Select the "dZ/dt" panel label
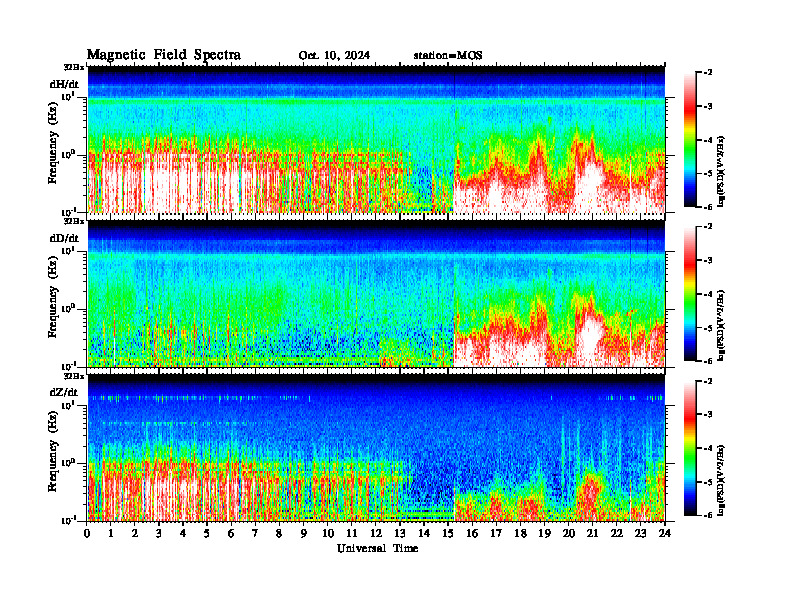Screen dimensions: 792x612 (64, 392)
